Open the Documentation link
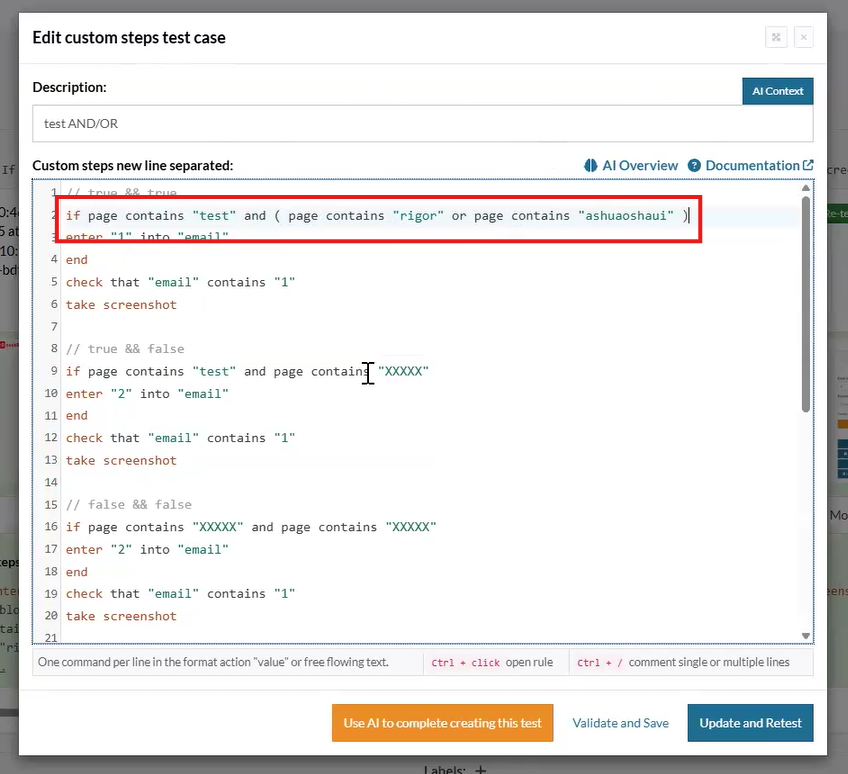The height and width of the screenshot is (774, 848). tap(752, 166)
